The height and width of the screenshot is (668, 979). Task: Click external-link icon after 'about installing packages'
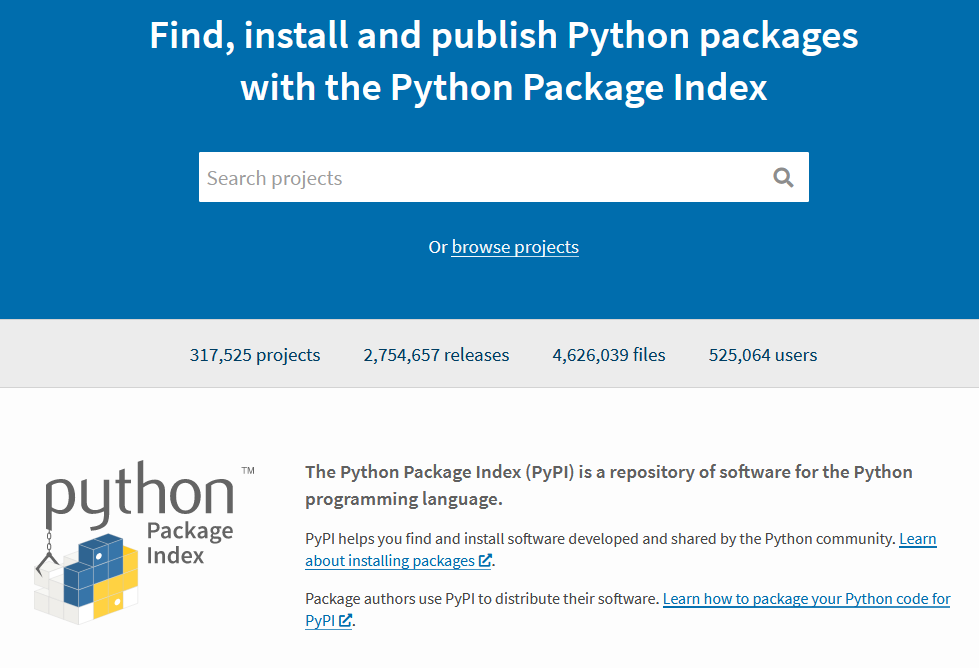click(485, 561)
